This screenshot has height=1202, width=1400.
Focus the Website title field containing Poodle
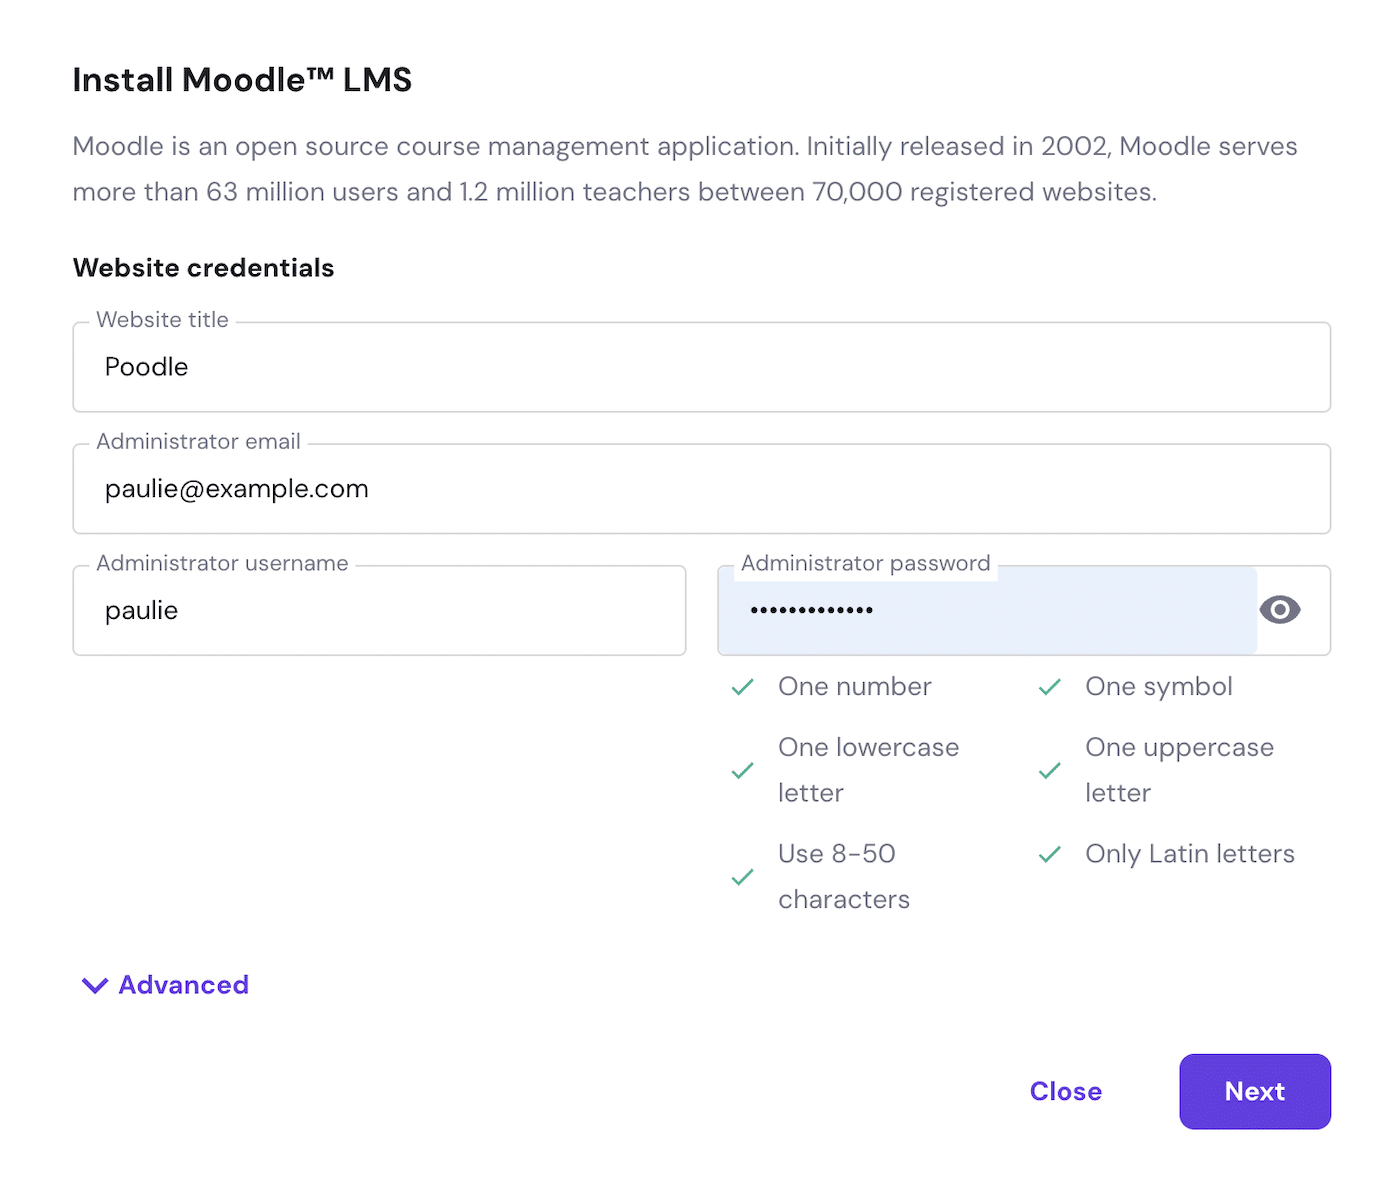click(700, 368)
